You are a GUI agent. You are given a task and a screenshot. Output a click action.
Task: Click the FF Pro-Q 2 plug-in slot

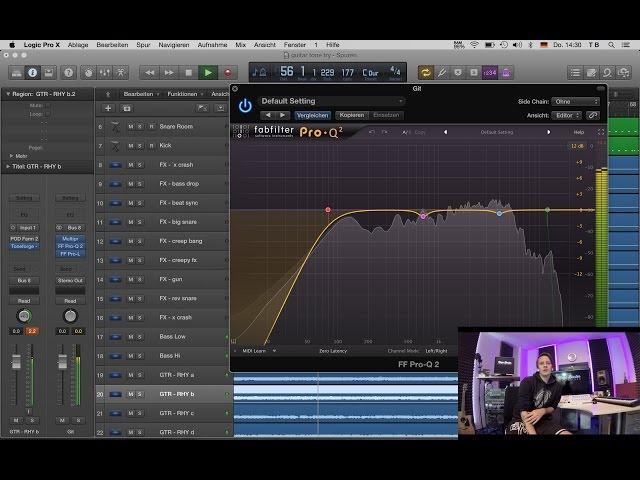(70, 246)
